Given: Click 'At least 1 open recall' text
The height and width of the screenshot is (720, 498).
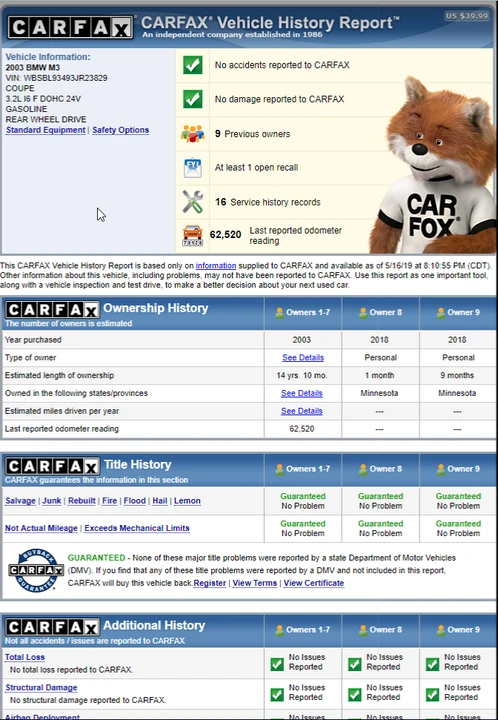Looking at the screenshot, I should [x=256, y=168].
